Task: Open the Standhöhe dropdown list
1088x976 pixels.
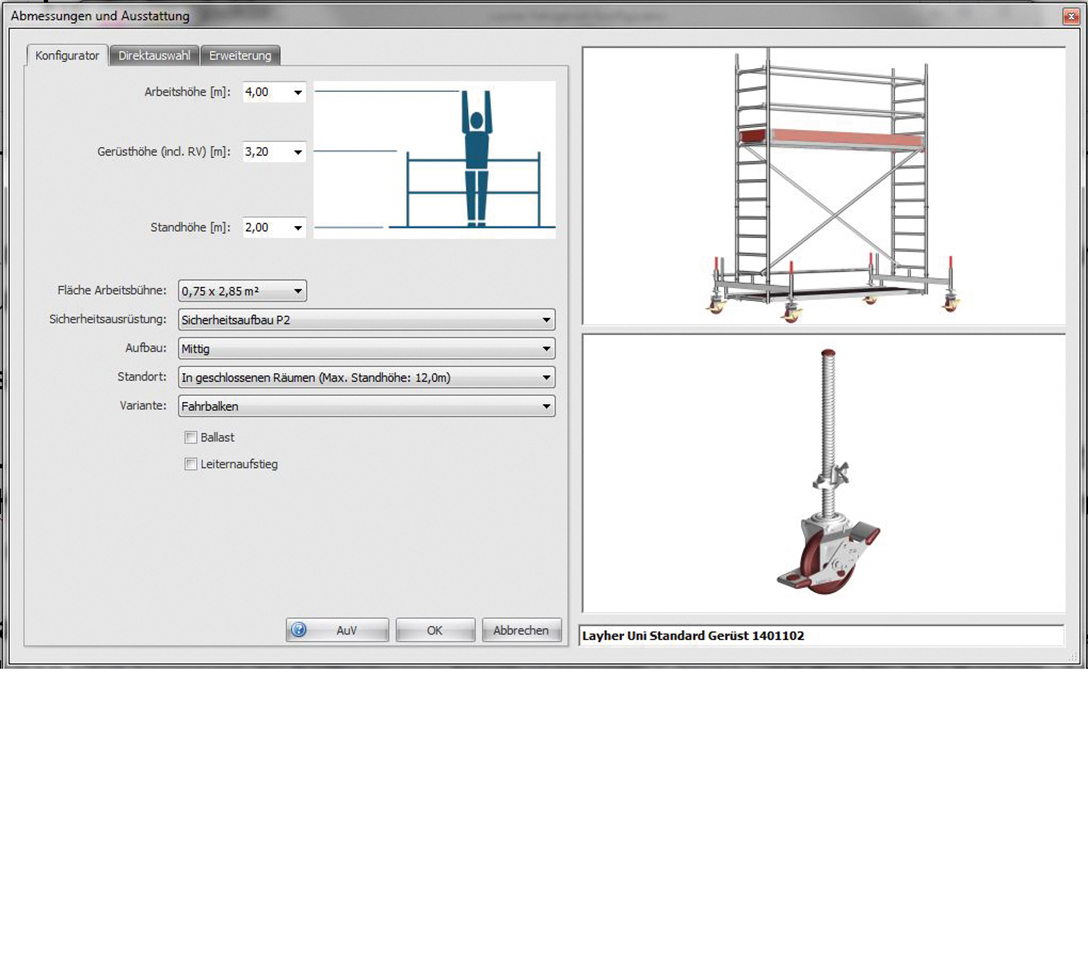Action: click(x=298, y=228)
